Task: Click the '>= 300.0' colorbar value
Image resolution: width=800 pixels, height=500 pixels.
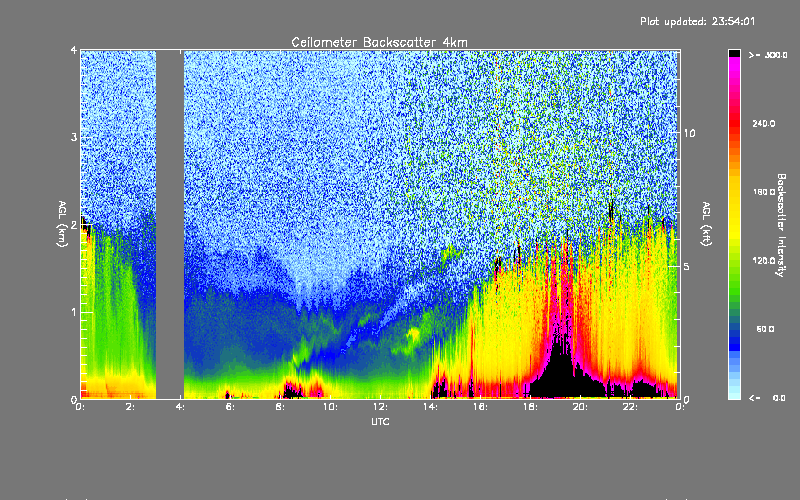Action: coord(768,55)
